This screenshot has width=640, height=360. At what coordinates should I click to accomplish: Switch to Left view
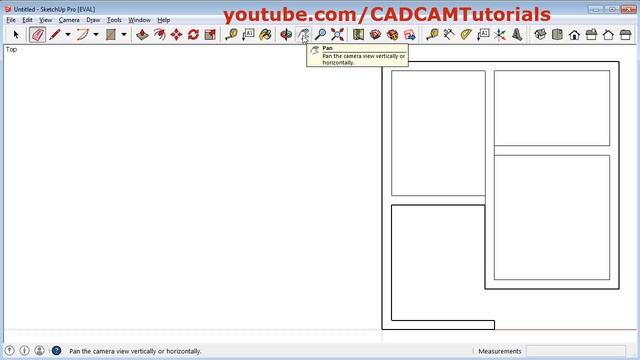click(625, 35)
